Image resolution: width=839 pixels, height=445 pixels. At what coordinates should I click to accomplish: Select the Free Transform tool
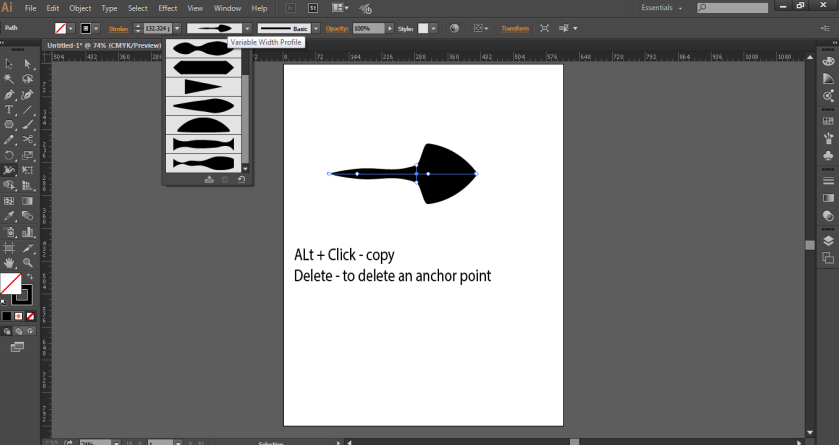pos(27,171)
